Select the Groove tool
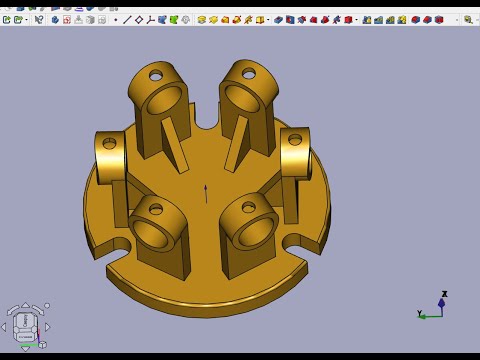This screenshot has height=360, width=480. pos(302,20)
